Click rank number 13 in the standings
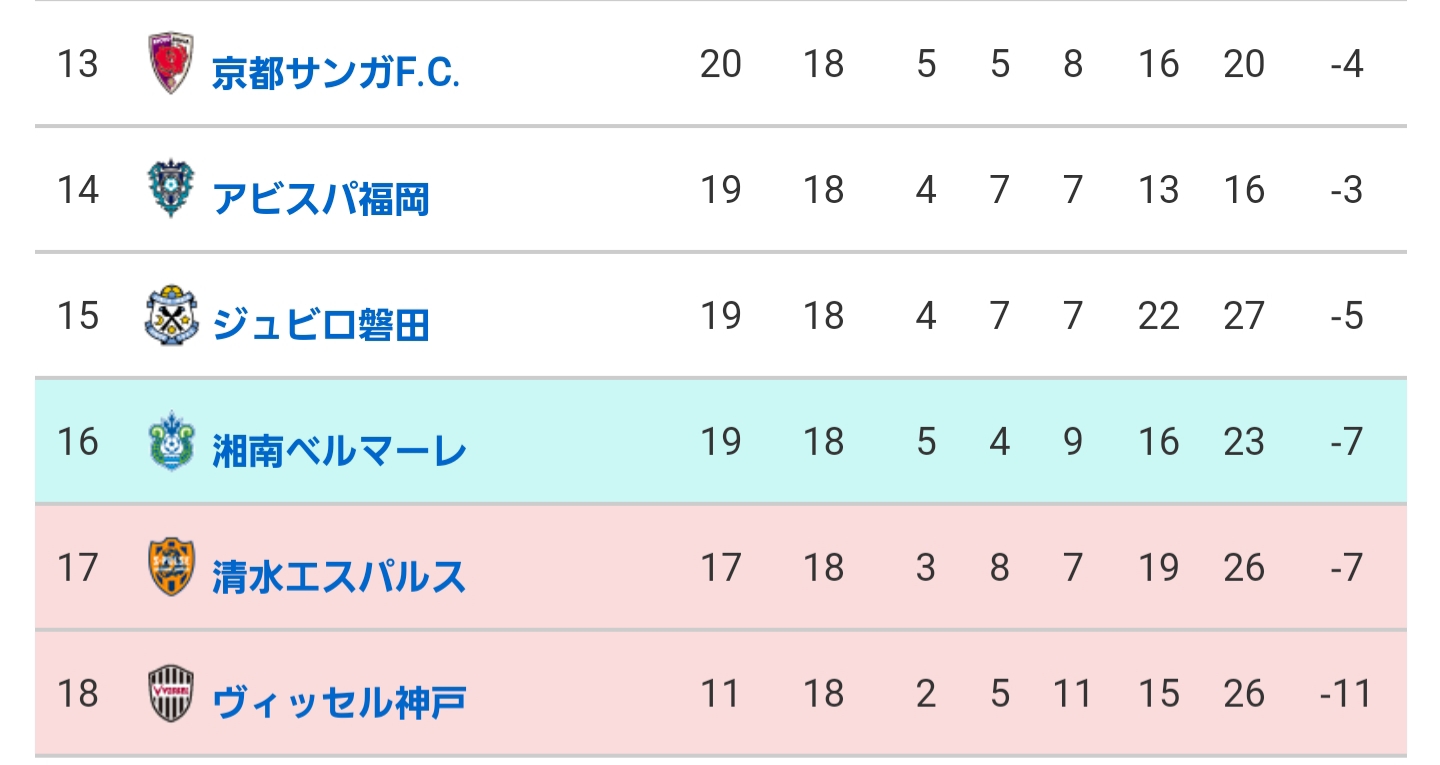The height and width of the screenshot is (765, 1440). [77, 64]
